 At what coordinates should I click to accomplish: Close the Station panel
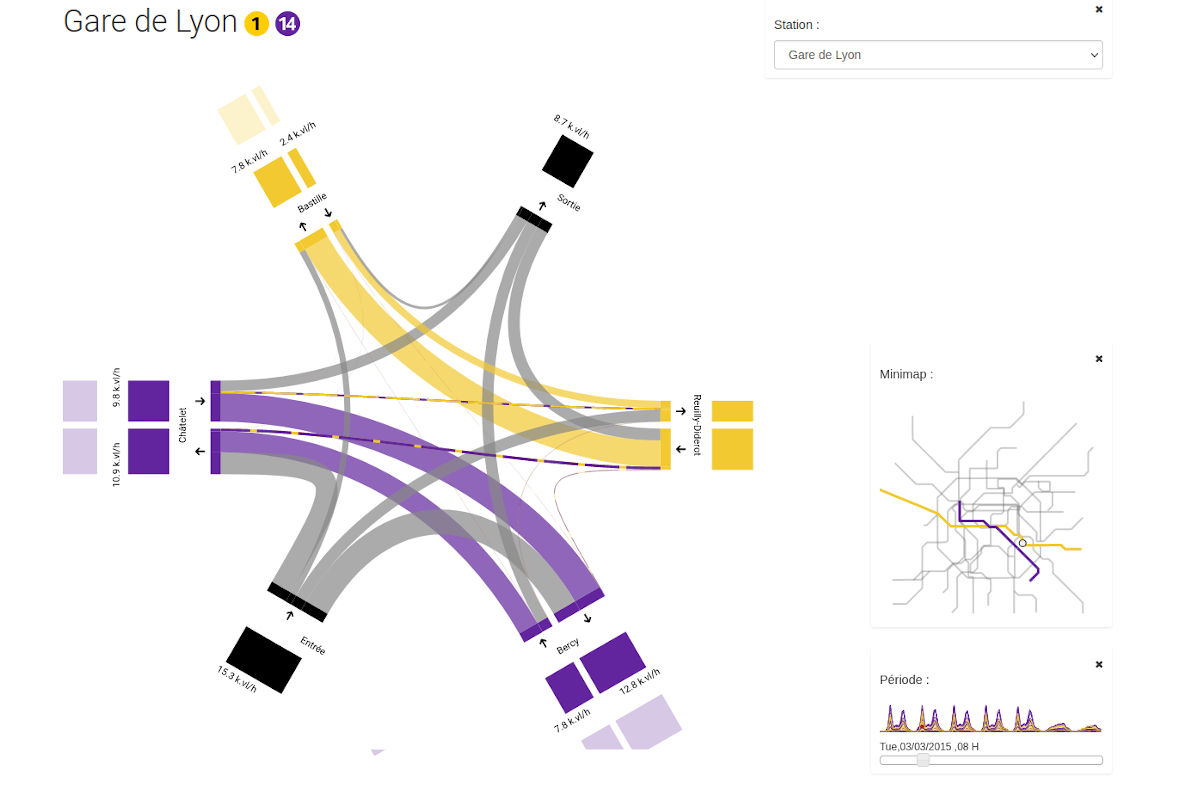(x=1099, y=9)
